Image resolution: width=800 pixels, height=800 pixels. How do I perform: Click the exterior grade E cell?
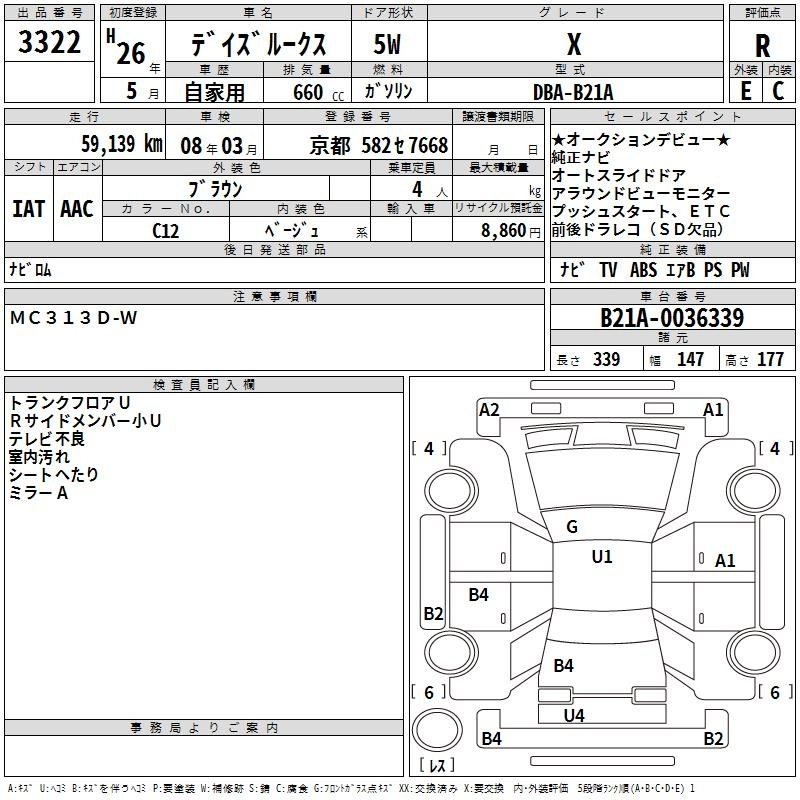click(745, 90)
